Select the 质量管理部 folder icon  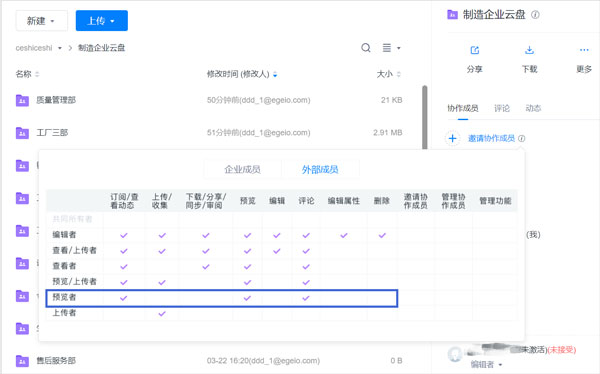coord(22,100)
